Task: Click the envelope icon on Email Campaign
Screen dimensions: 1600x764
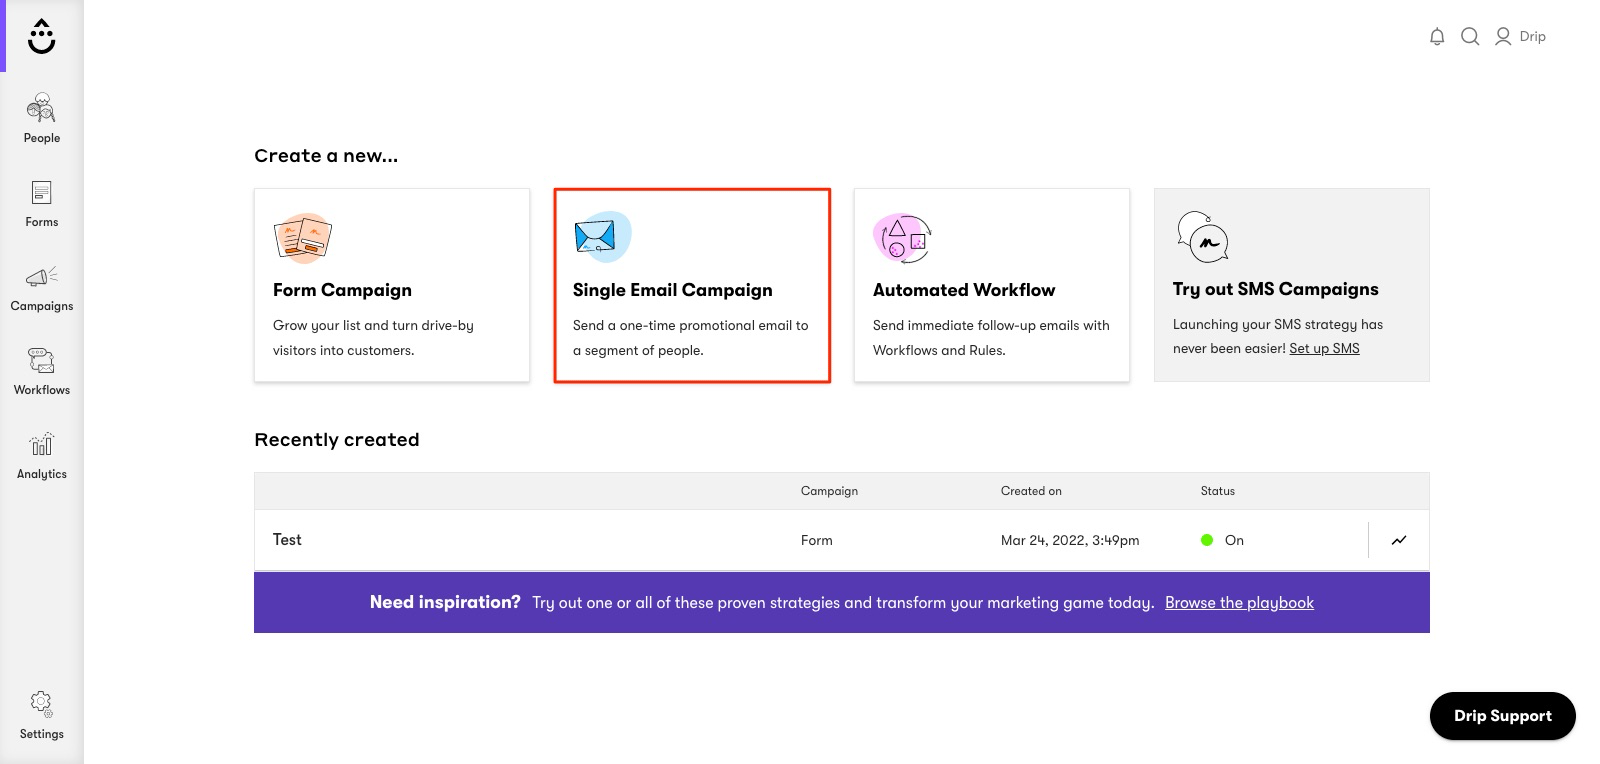Action: click(595, 237)
